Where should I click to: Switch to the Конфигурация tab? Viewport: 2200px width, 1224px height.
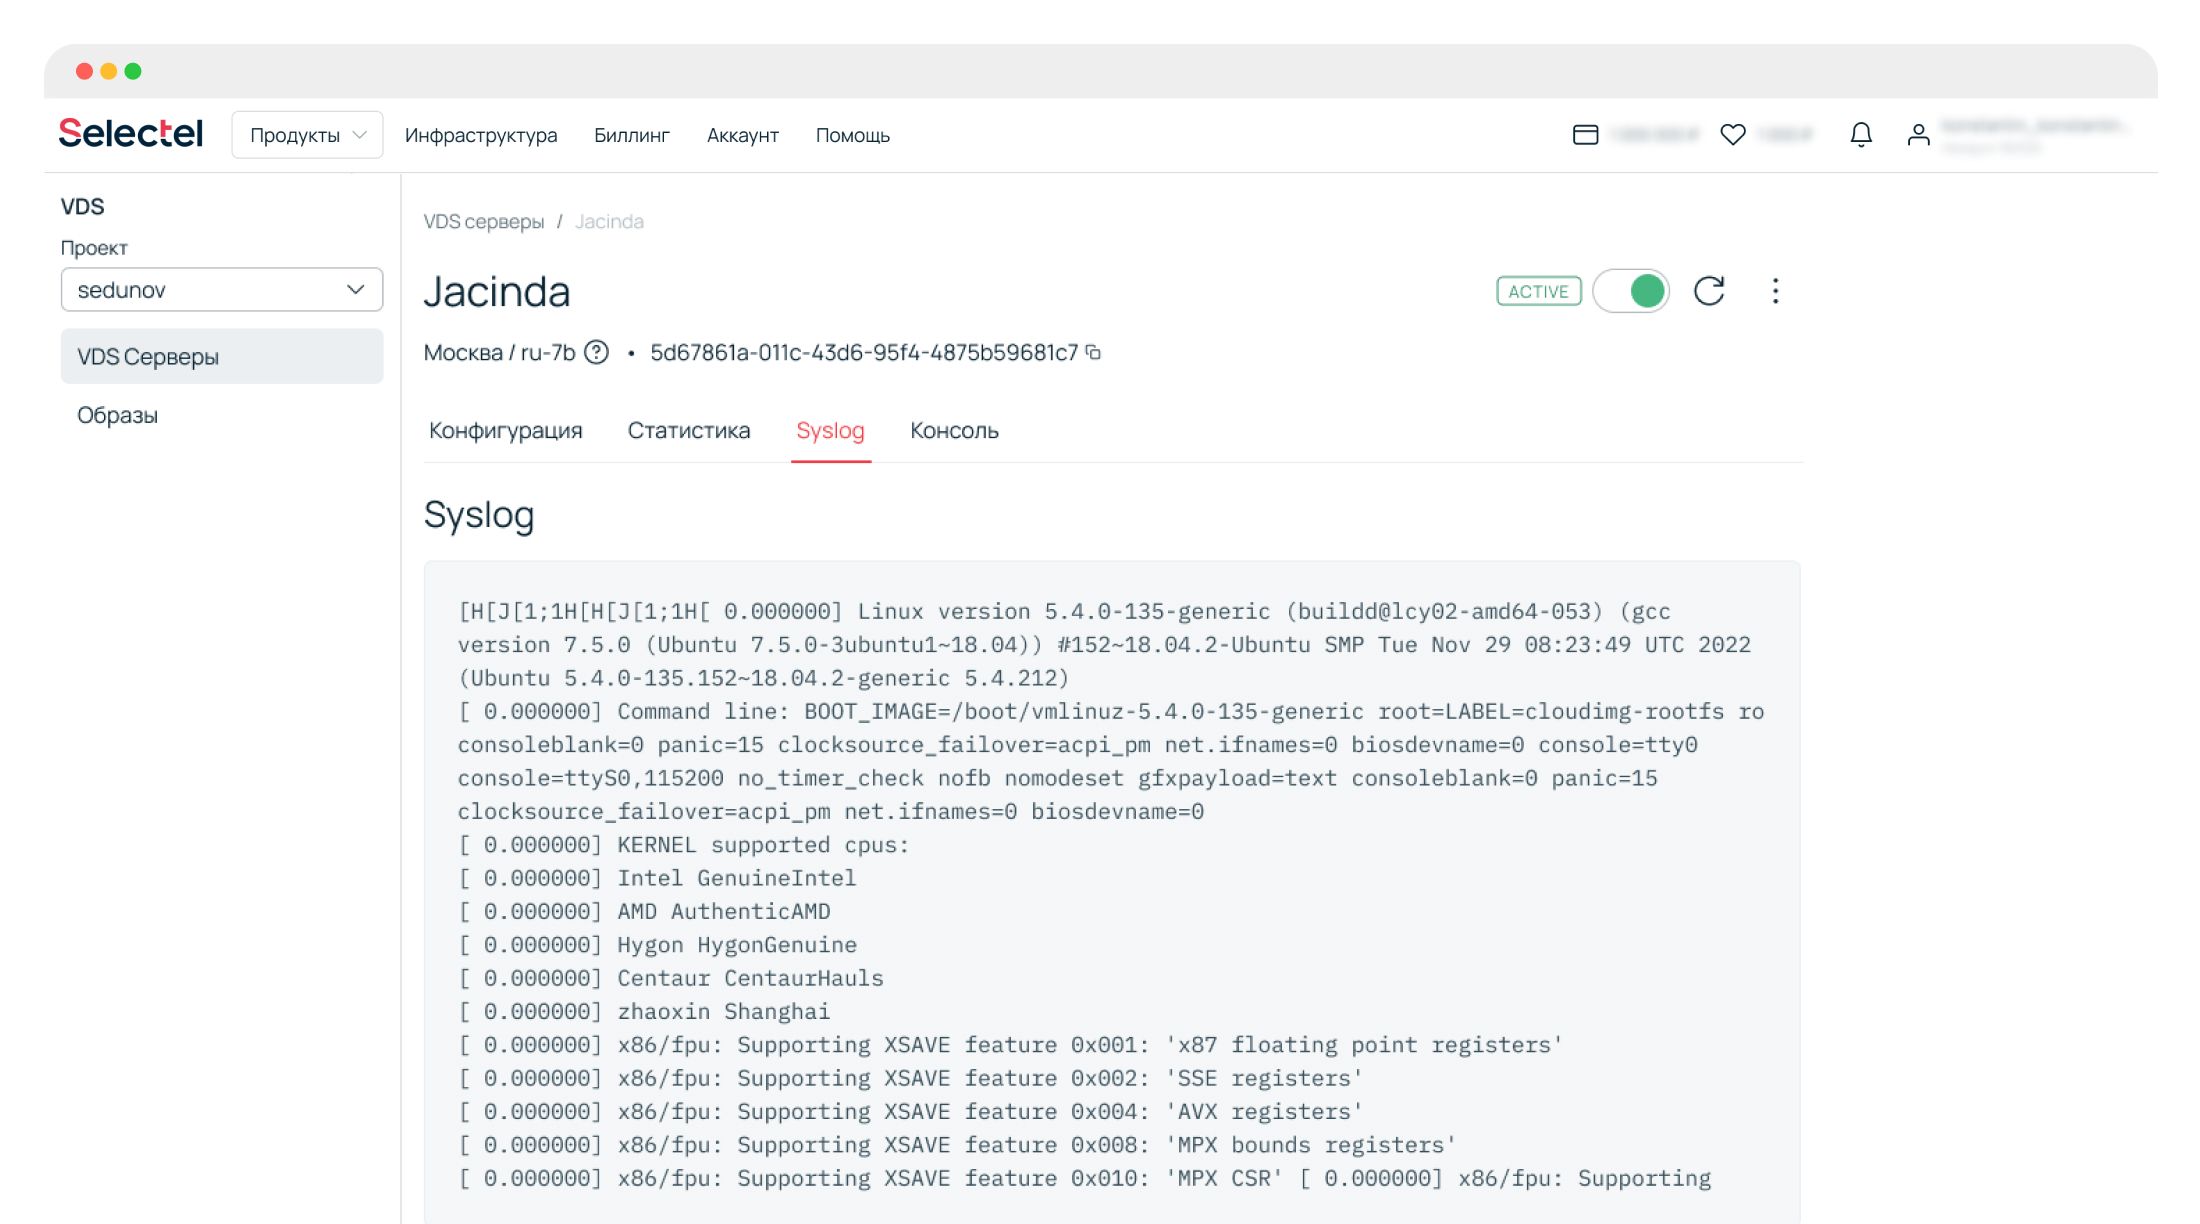505,430
